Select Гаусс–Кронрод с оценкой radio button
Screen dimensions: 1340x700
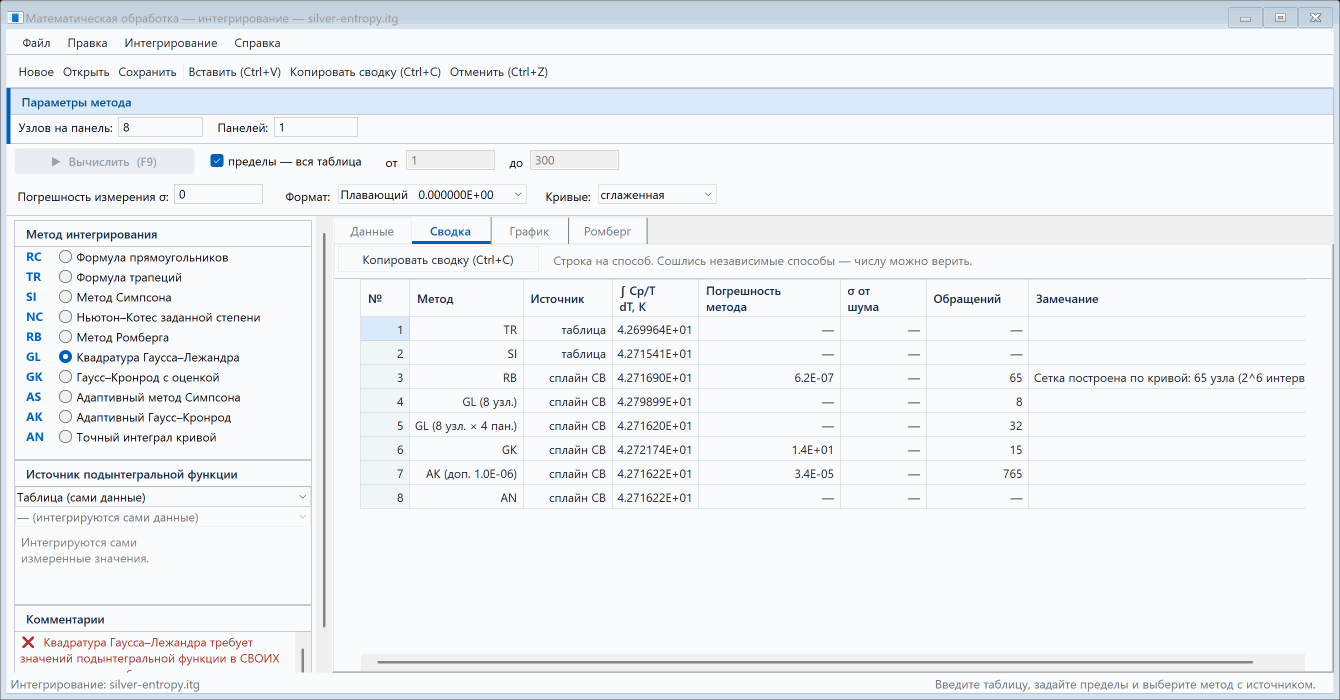point(66,377)
